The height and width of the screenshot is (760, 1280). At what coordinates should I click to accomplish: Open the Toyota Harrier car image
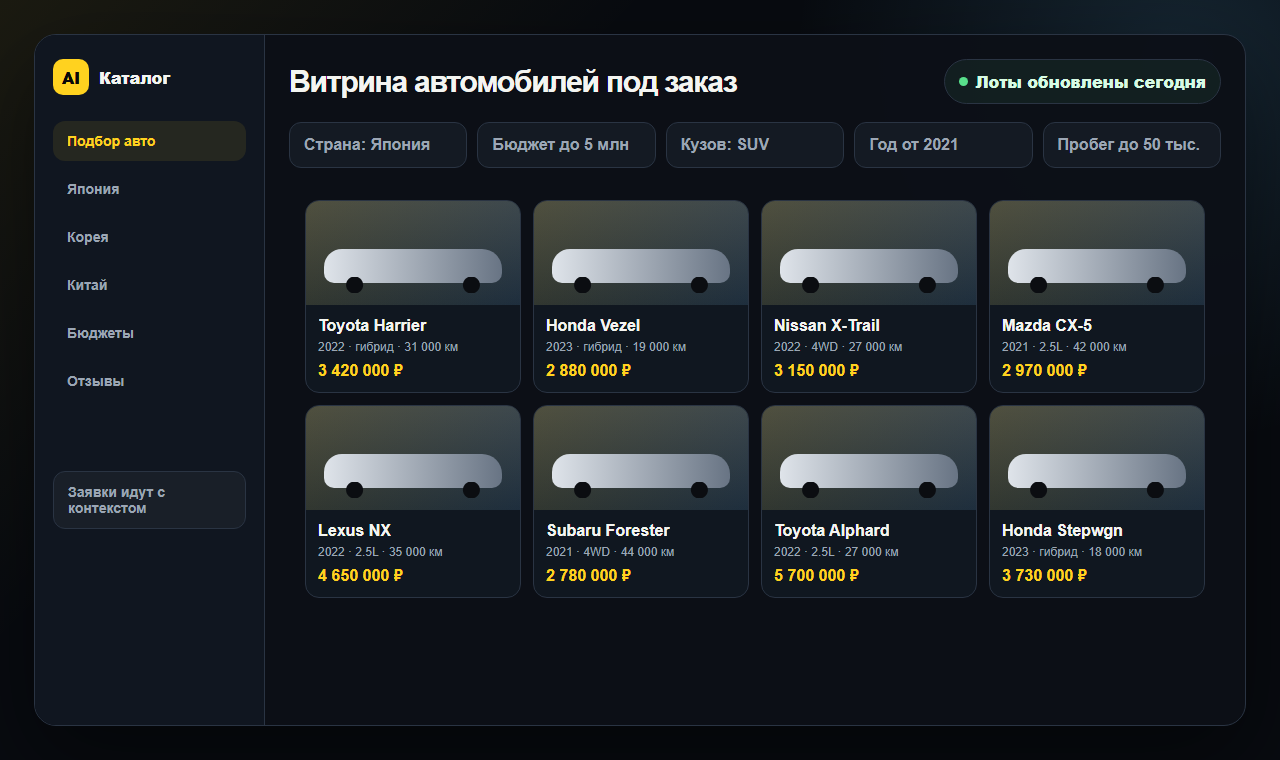[413, 253]
